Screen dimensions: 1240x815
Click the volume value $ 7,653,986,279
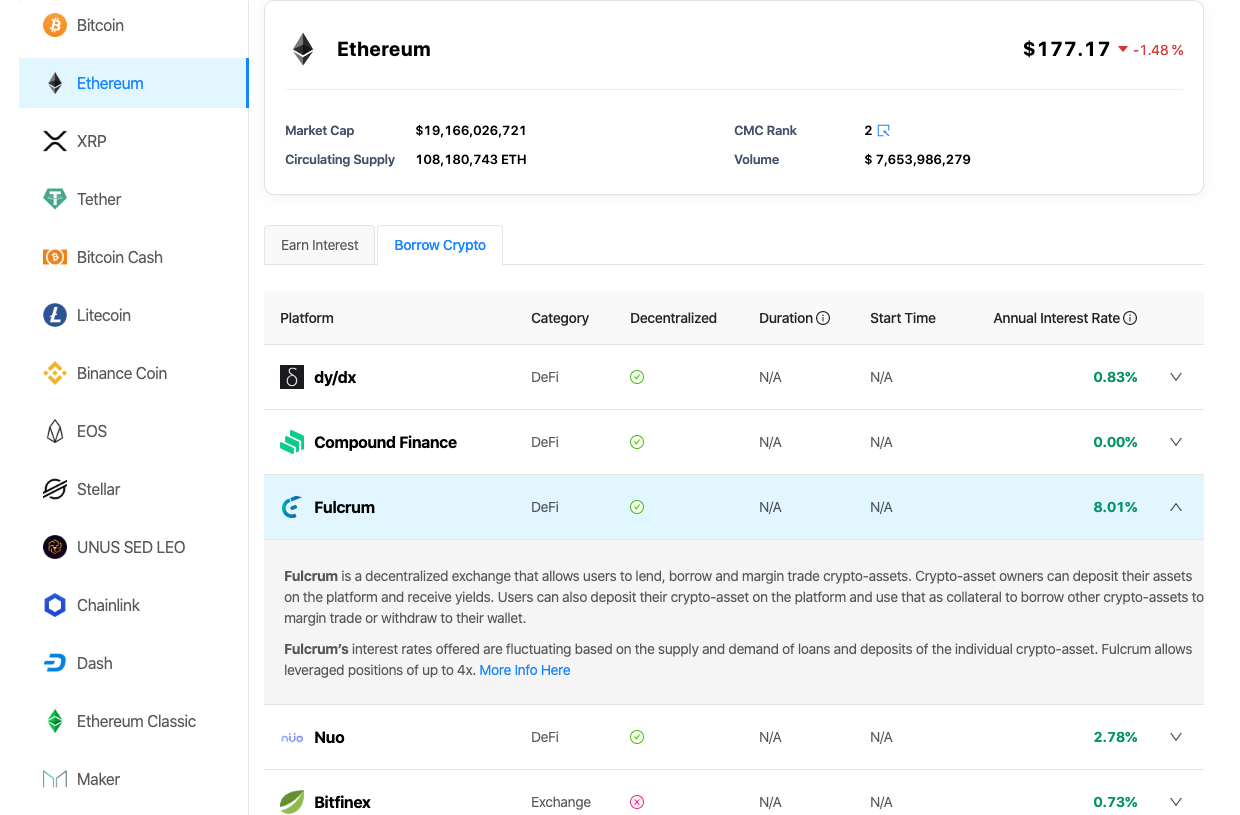pyautogui.click(x=918, y=159)
